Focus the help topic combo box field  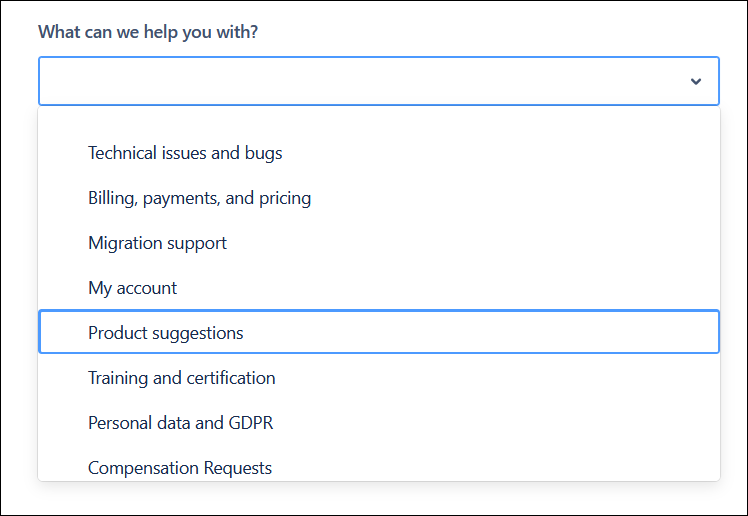[x=360, y=81]
